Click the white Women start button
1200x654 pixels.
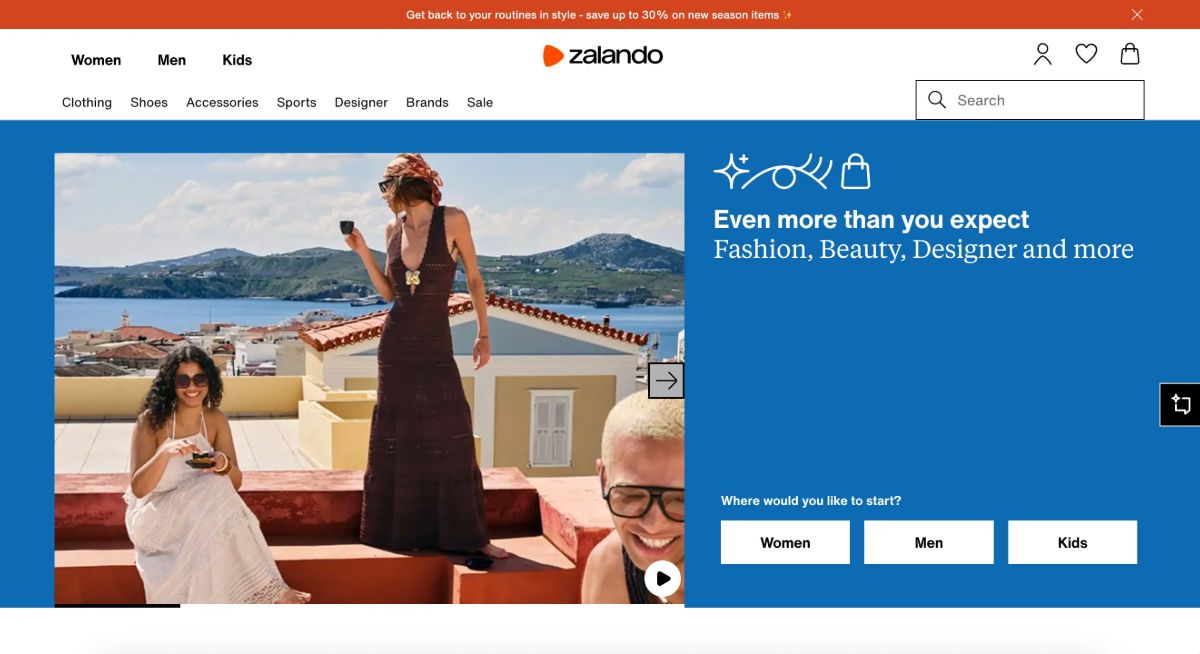[x=785, y=542]
